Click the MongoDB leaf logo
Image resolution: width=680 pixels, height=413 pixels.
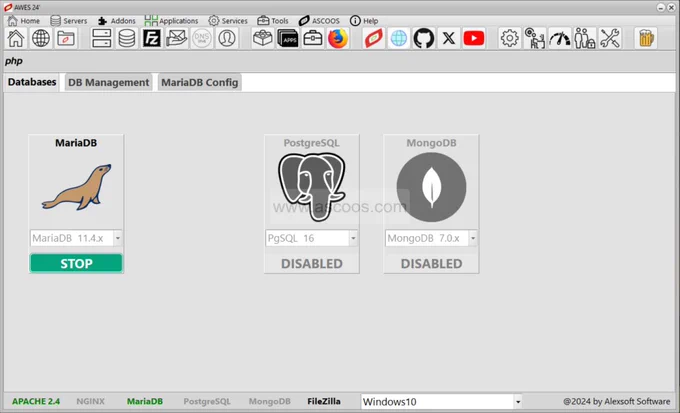click(432, 187)
